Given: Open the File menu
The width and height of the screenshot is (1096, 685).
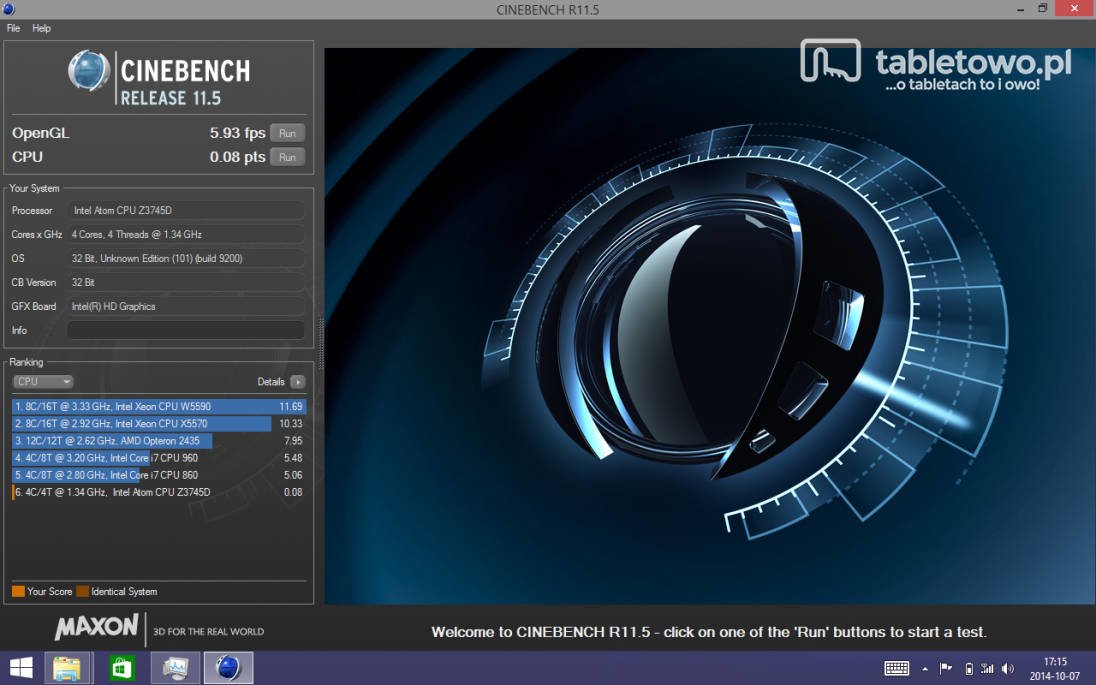Looking at the screenshot, I should click(x=13, y=28).
